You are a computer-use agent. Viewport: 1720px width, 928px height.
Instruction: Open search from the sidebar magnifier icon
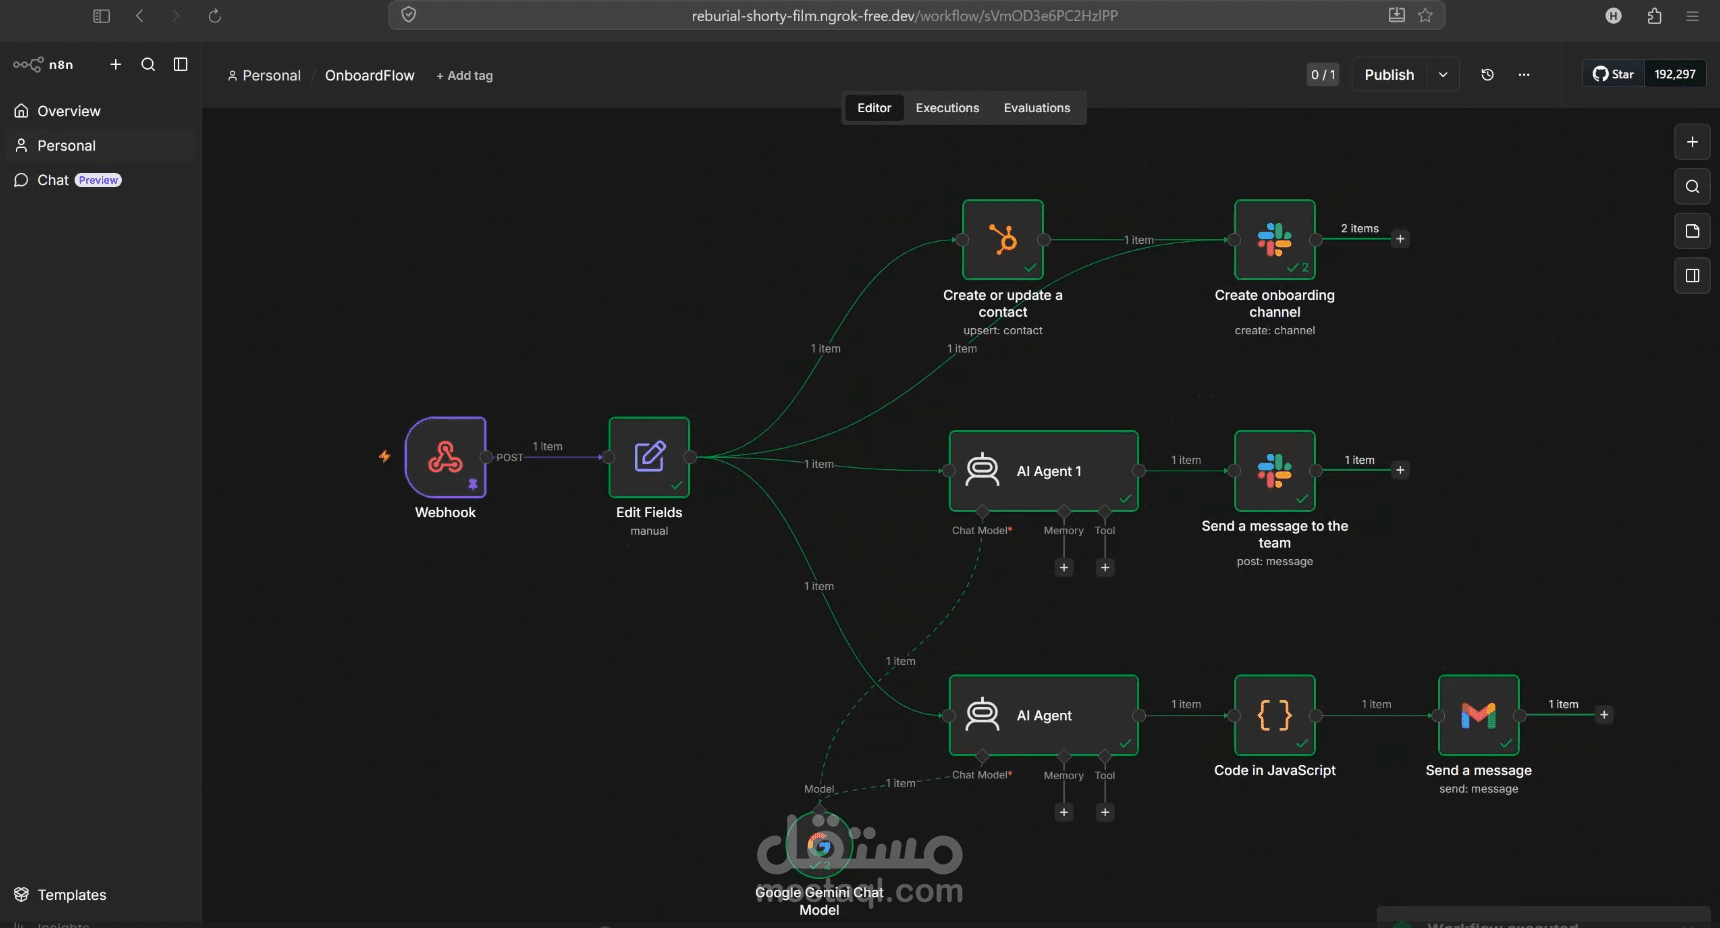click(148, 64)
